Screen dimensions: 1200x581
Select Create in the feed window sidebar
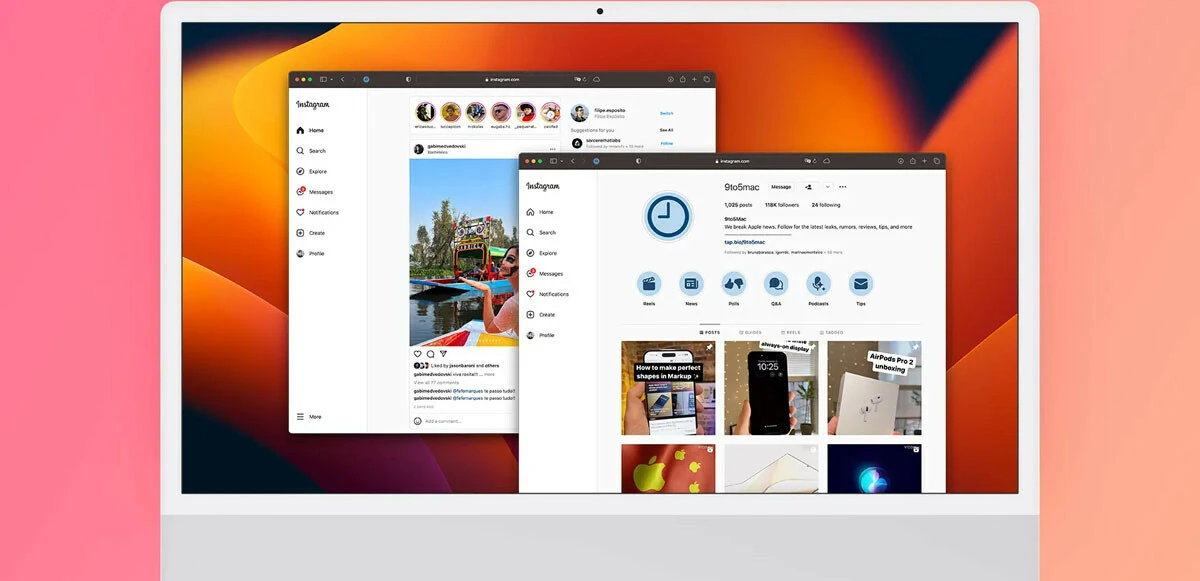point(311,233)
